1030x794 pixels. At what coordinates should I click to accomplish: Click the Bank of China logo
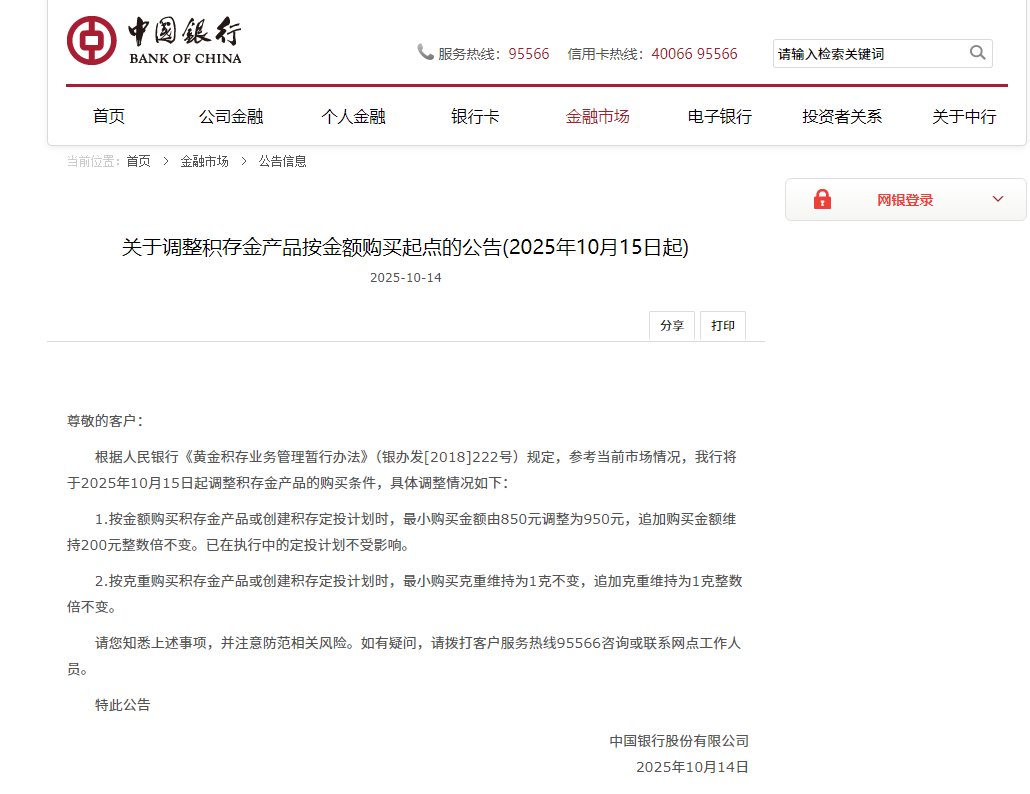pyautogui.click(x=152, y=41)
